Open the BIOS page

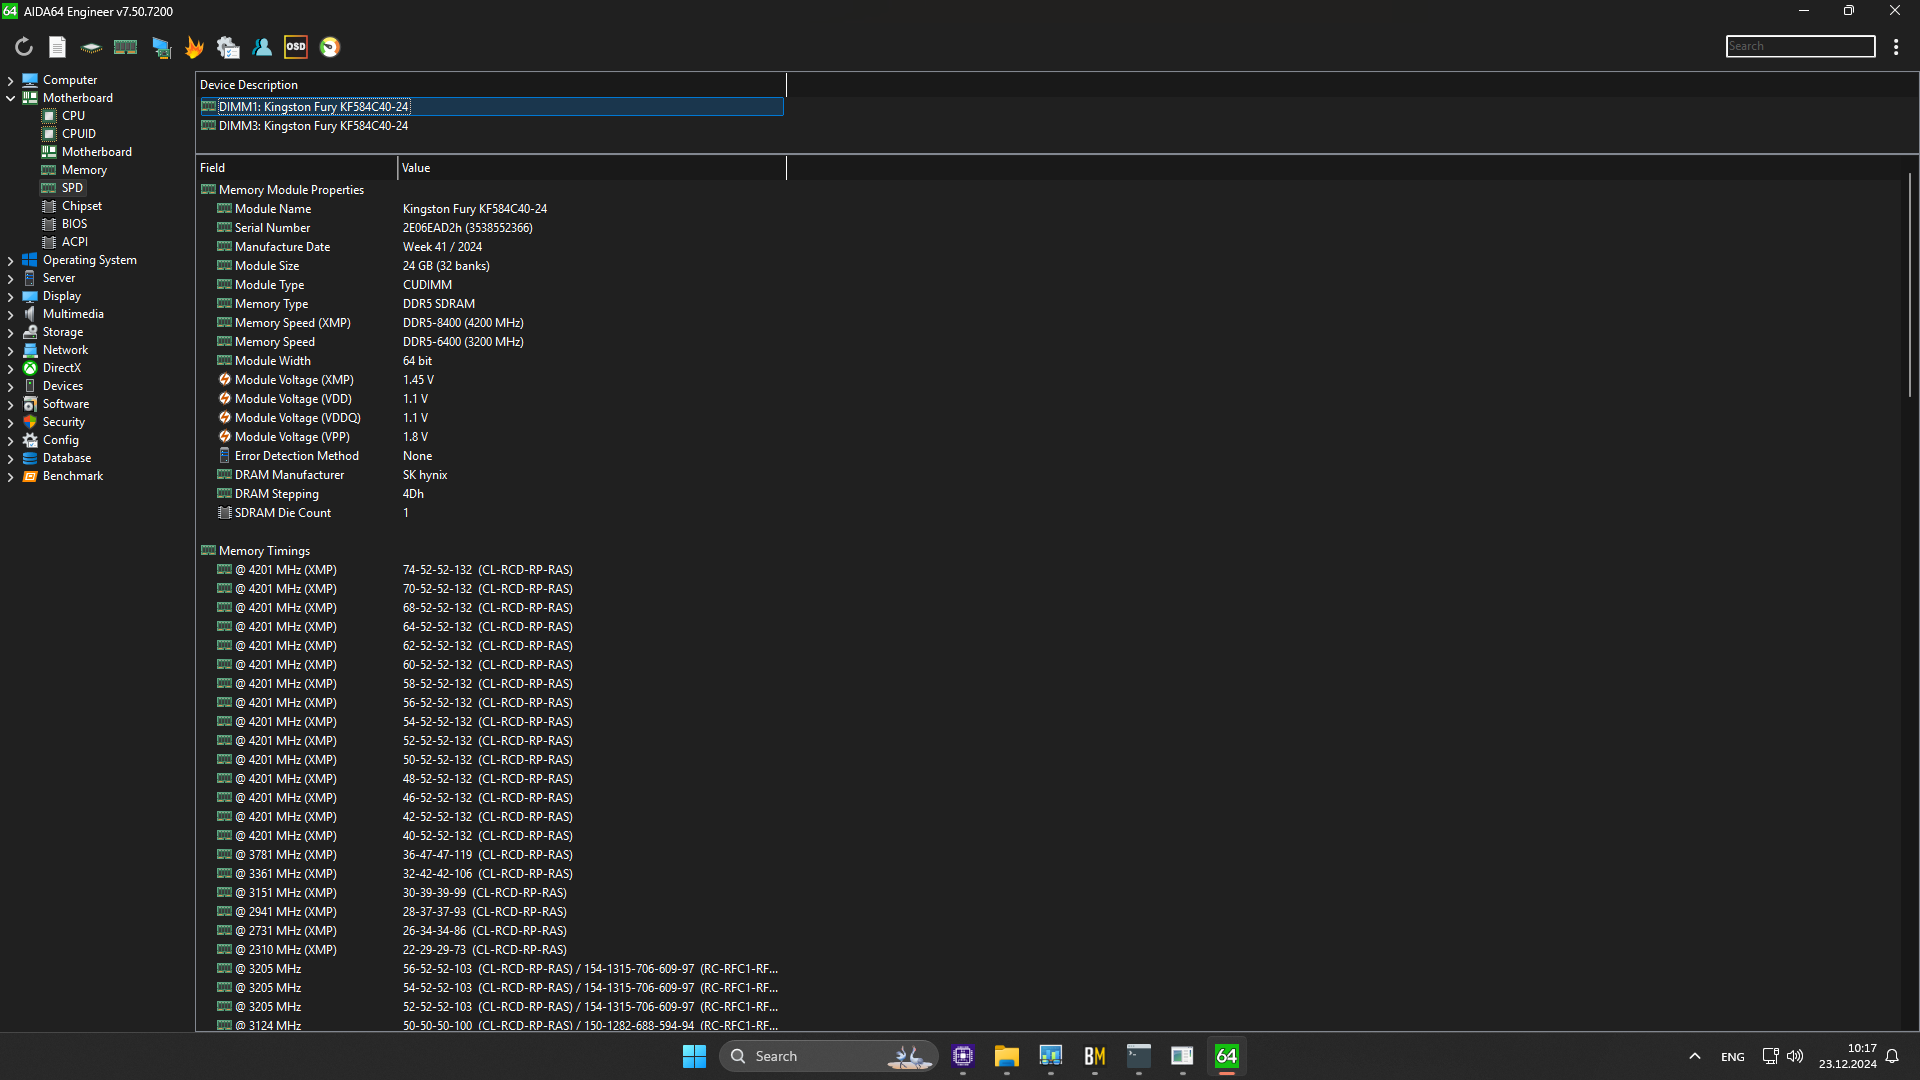coord(74,224)
